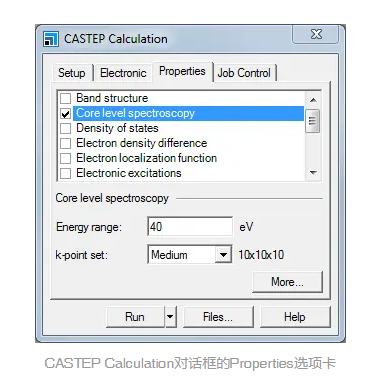Select the Medium k-point combo box
This screenshot has height=385, width=382.
pyautogui.click(x=189, y=255)
